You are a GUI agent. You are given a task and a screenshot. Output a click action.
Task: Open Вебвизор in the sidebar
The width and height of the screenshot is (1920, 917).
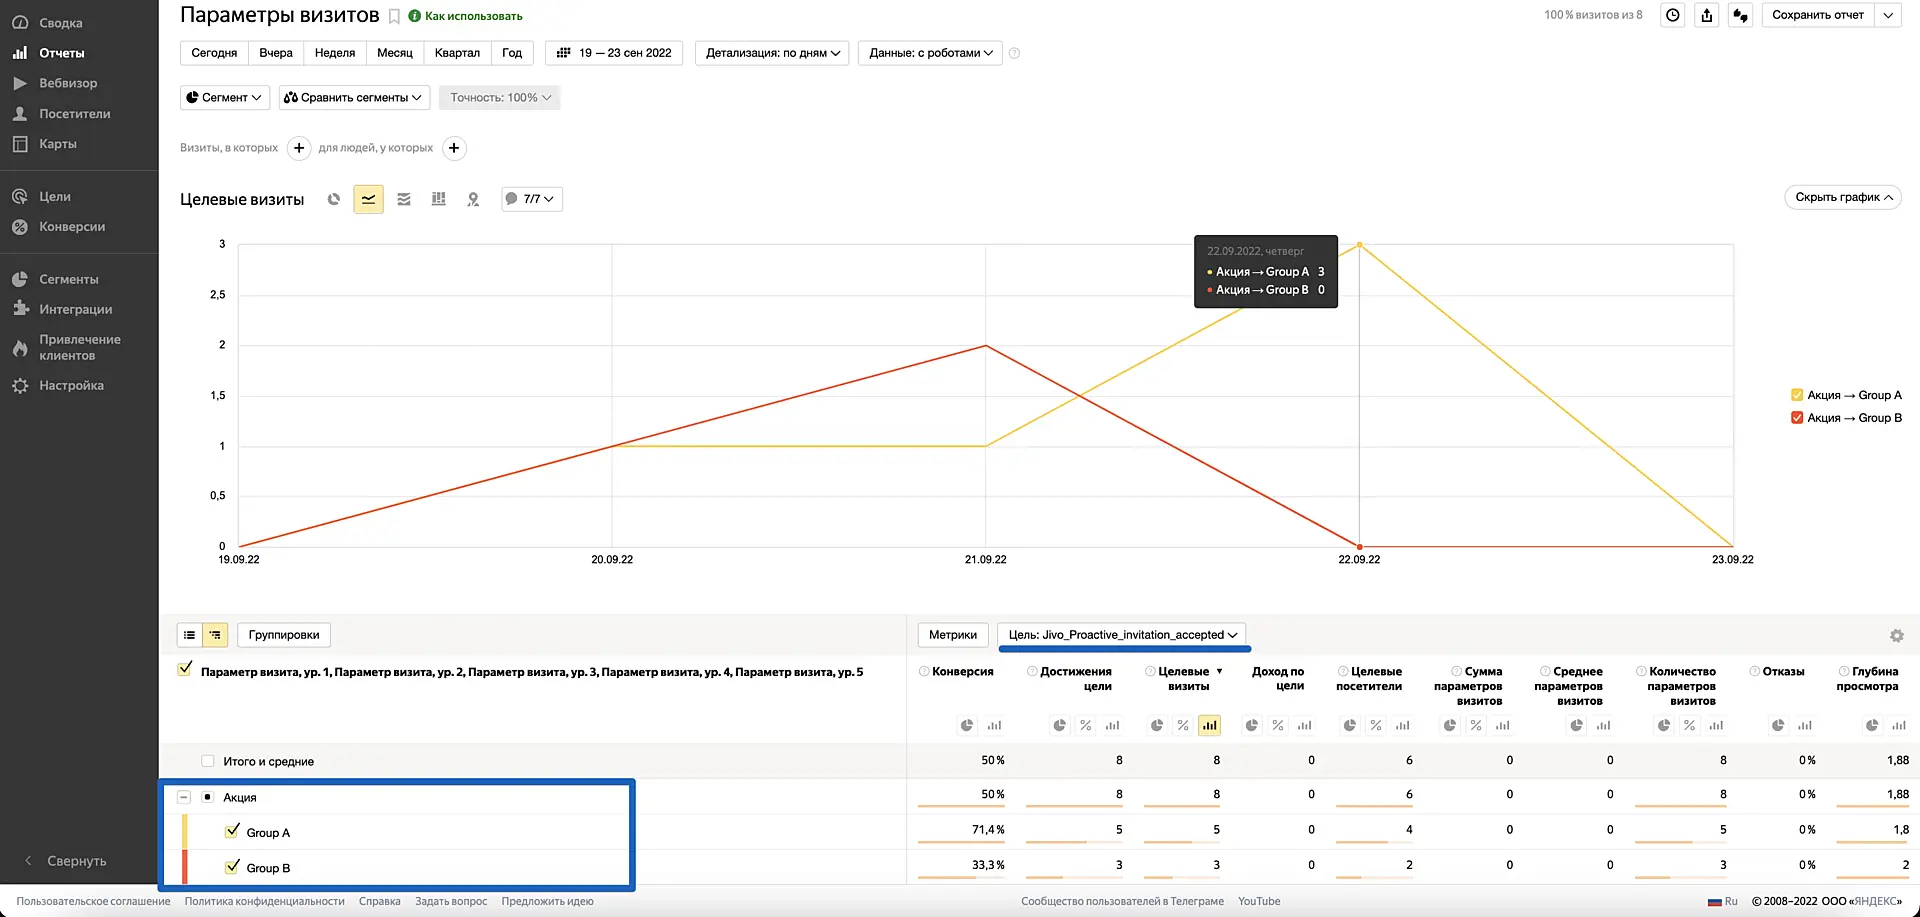point(68,83)
